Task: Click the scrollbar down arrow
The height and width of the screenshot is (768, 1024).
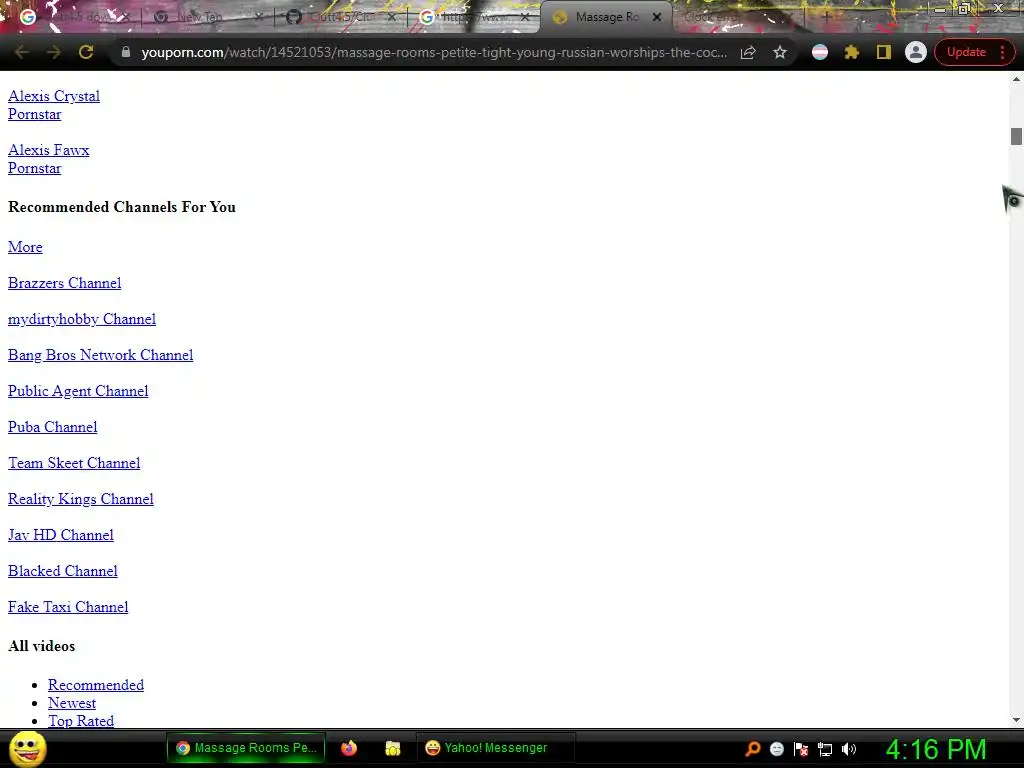Action: (1016, 720)
